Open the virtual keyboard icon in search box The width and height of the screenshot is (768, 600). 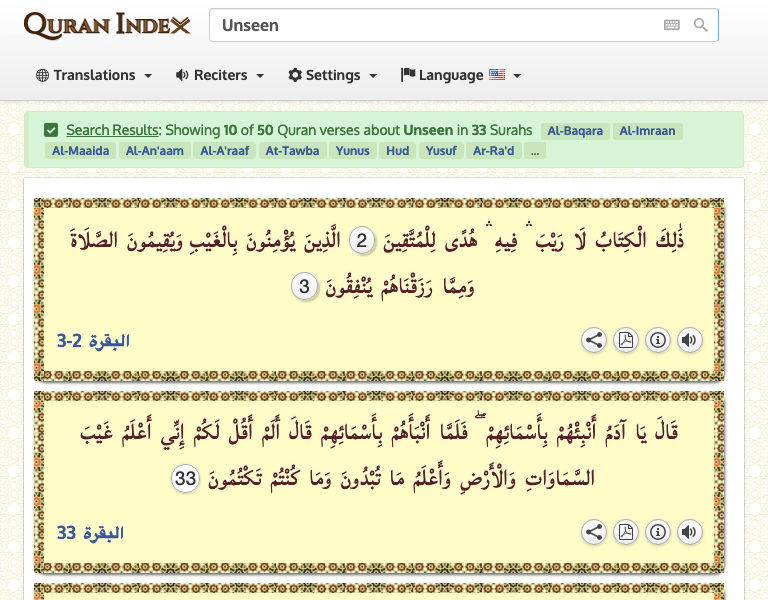coord(672,25)
